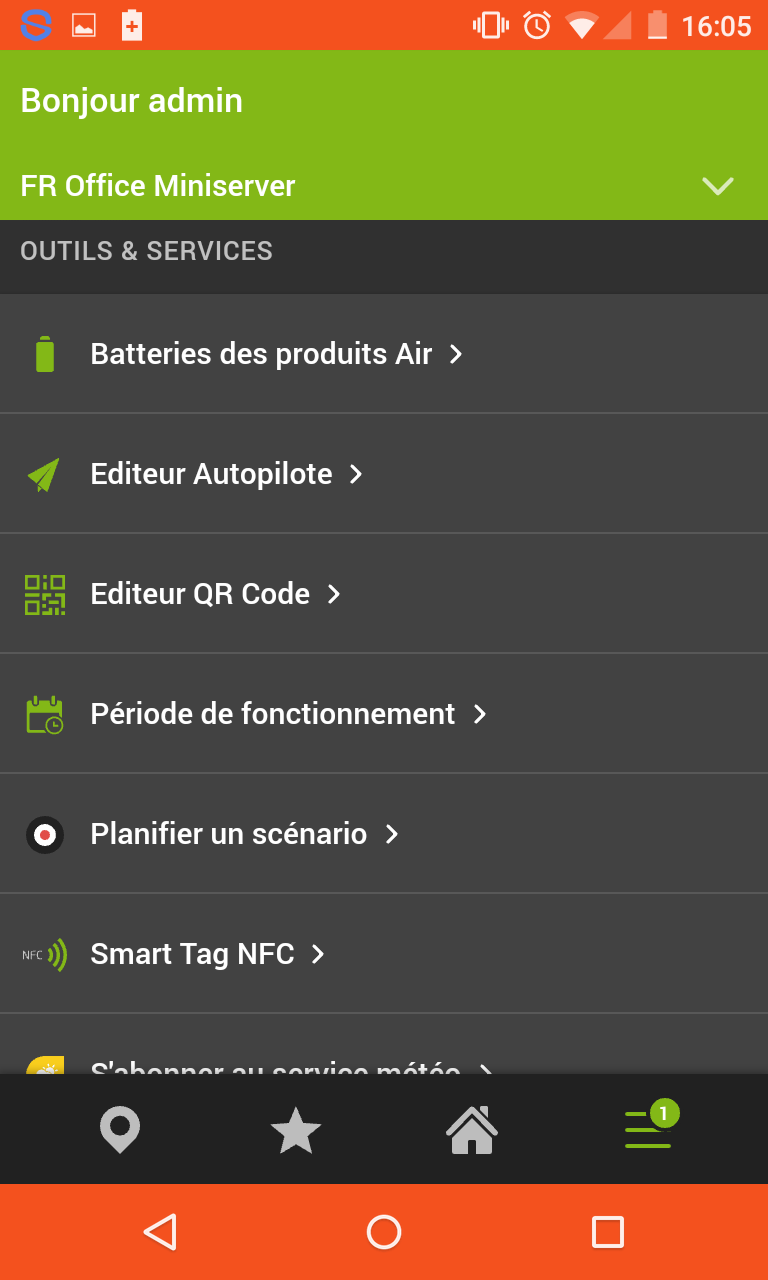Open Période de fonctionnement
This screenshot has width=768, height=1280.
click(x=272, y=714)
